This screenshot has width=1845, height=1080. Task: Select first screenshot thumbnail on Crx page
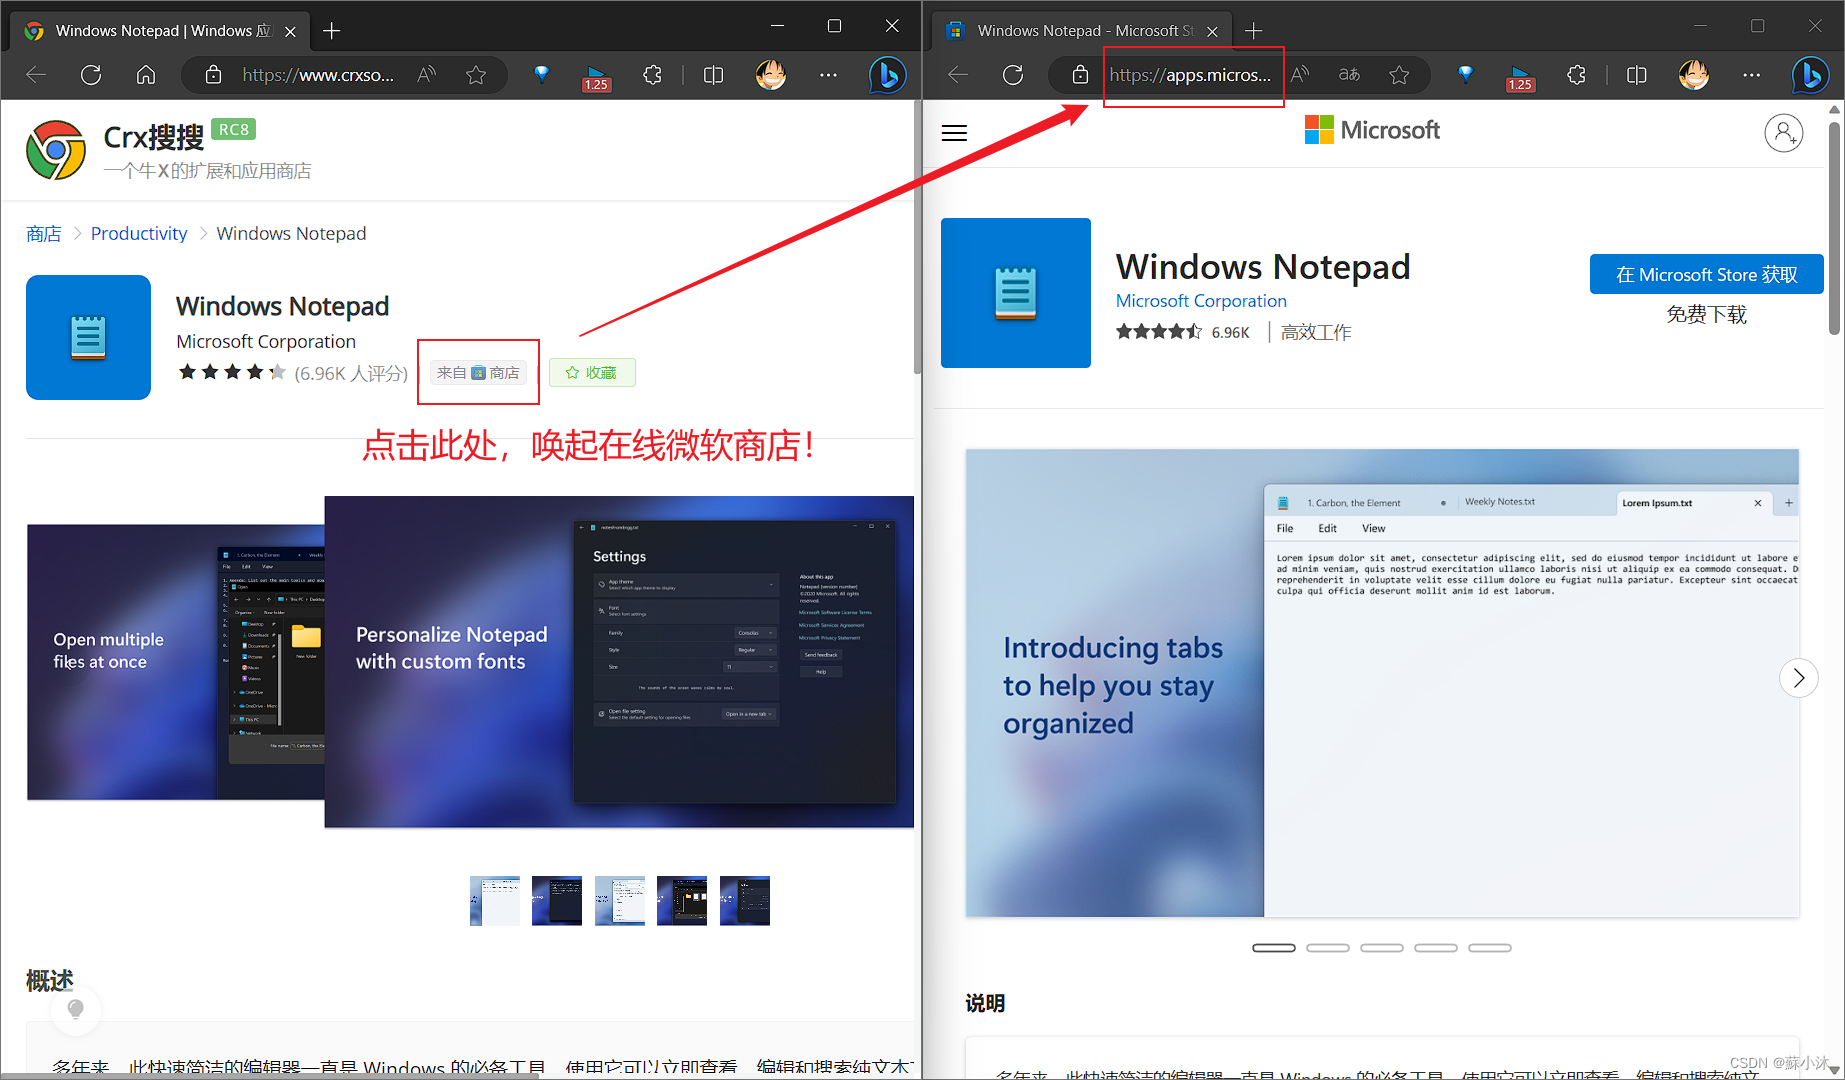495,901
